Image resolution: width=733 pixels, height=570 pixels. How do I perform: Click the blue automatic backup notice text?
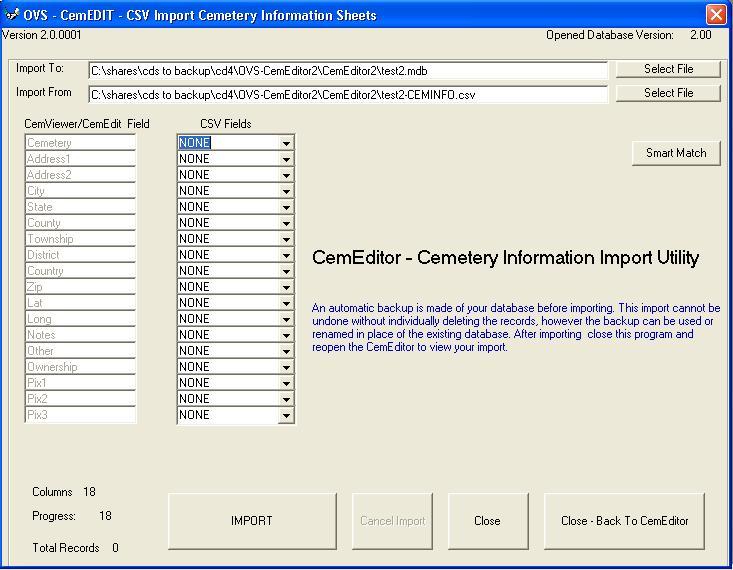(516, 327)
